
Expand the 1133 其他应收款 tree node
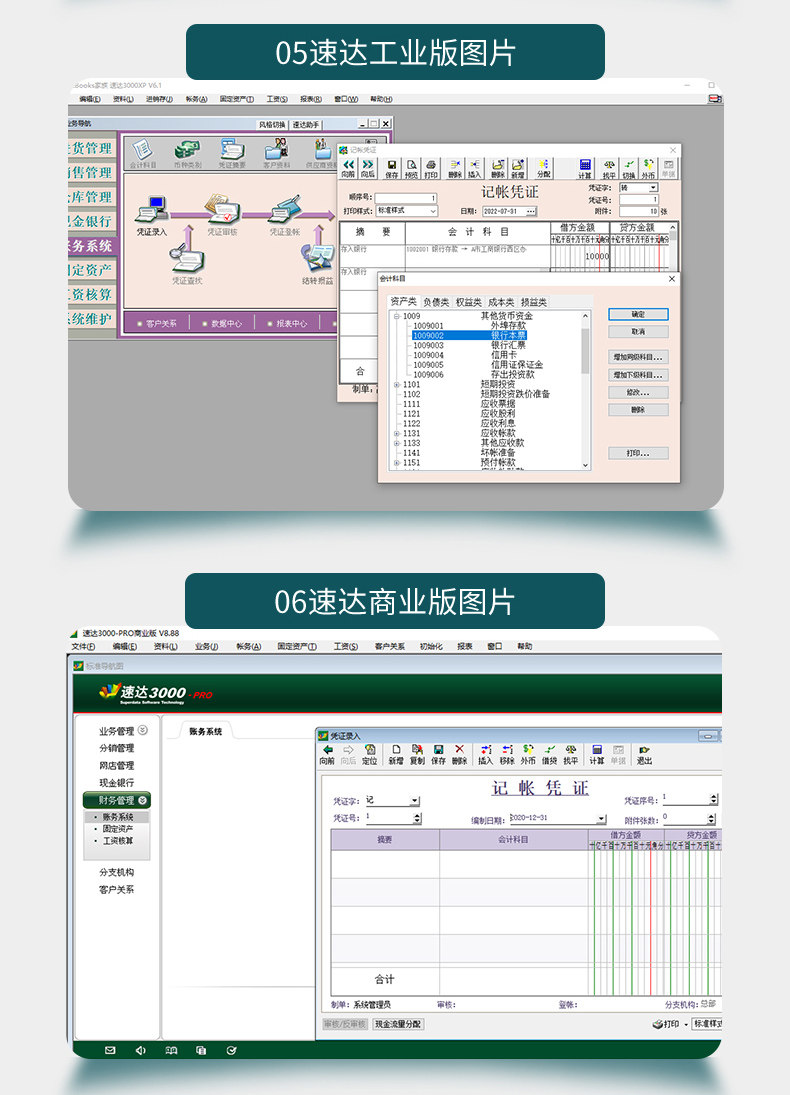(397, 443)
